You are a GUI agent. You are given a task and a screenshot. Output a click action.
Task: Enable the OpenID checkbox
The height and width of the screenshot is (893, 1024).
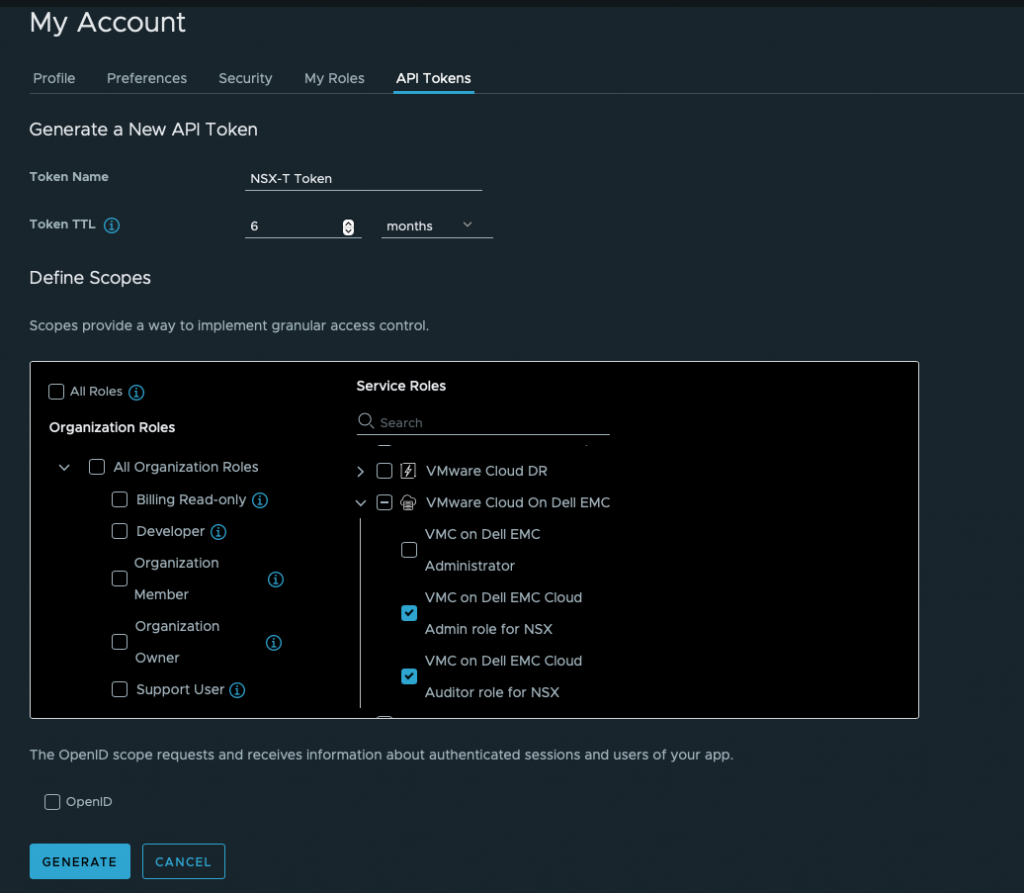53,802
